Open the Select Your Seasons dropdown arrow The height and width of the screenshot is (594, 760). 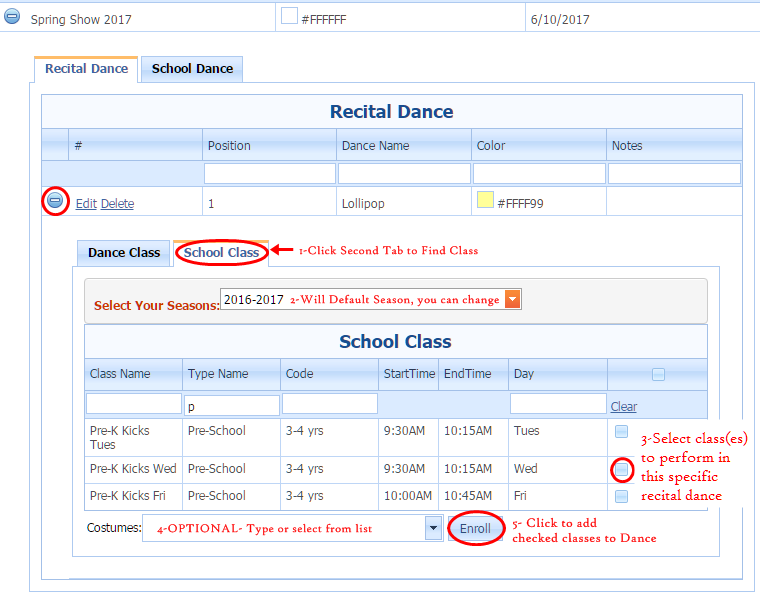click(513, 299)
